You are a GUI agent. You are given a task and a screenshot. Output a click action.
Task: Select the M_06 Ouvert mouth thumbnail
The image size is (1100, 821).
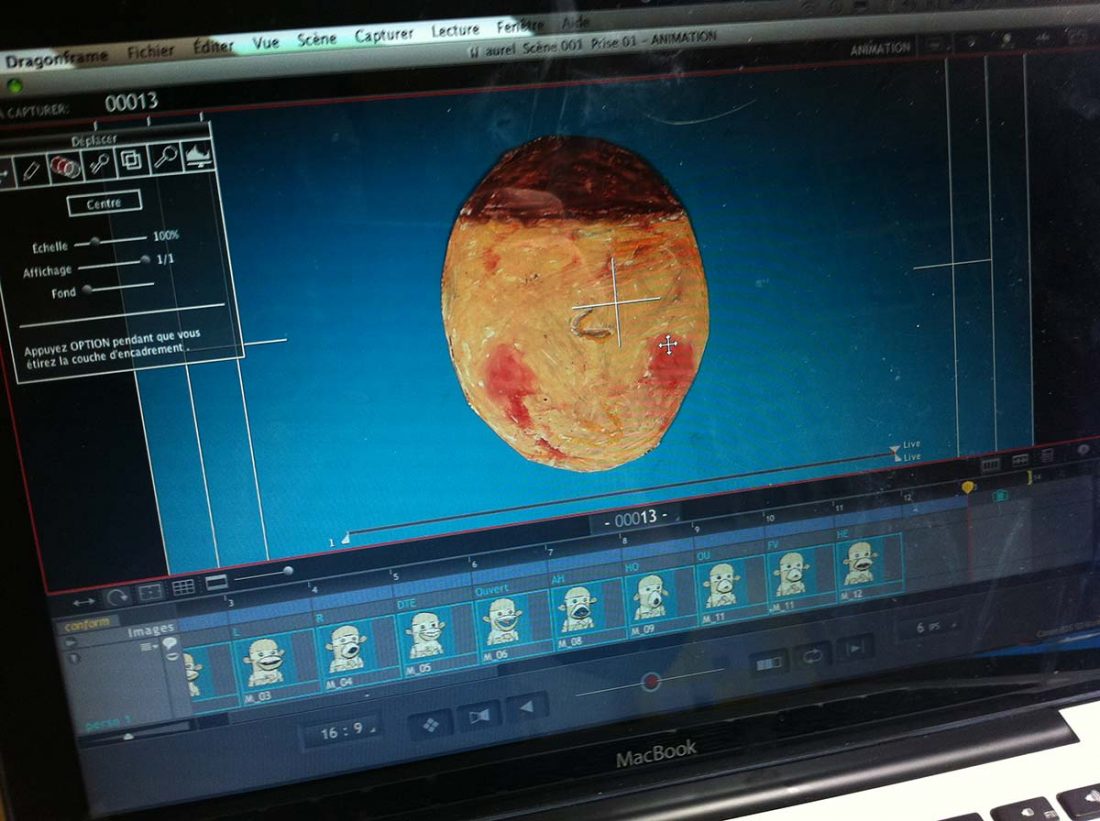pos(512,625)
